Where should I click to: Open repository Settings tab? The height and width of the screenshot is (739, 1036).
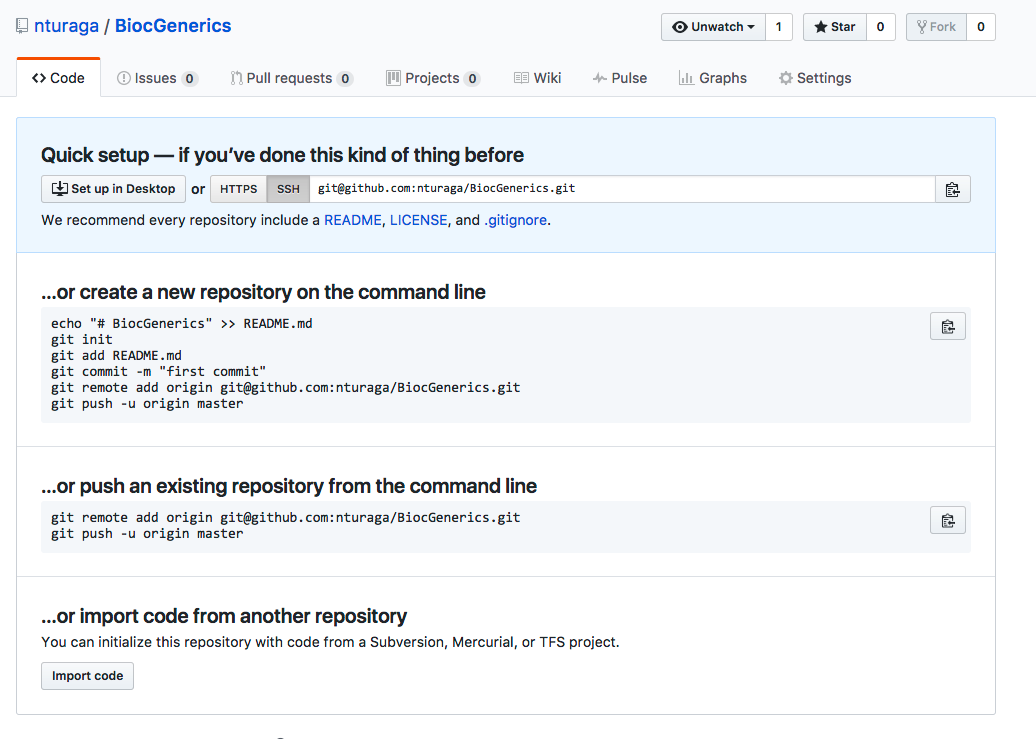(x=815, y=78)
